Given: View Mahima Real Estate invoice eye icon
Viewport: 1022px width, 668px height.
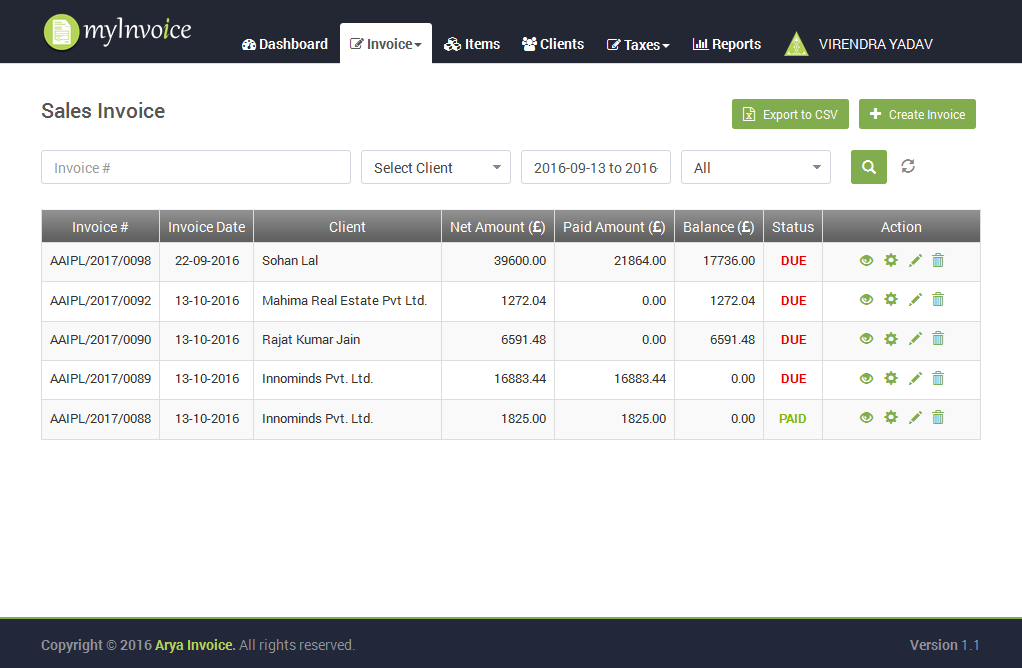Looking at the screenshot, I should 866,300.
